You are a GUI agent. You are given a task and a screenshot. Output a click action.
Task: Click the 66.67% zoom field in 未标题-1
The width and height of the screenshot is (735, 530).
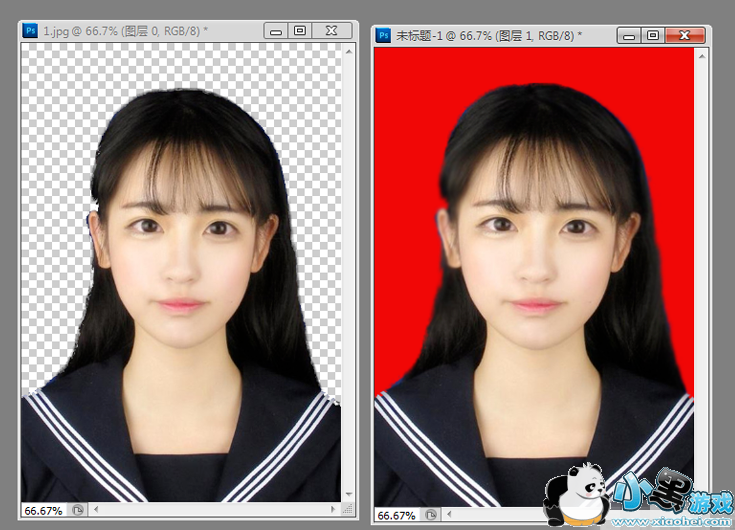point(398,516)
